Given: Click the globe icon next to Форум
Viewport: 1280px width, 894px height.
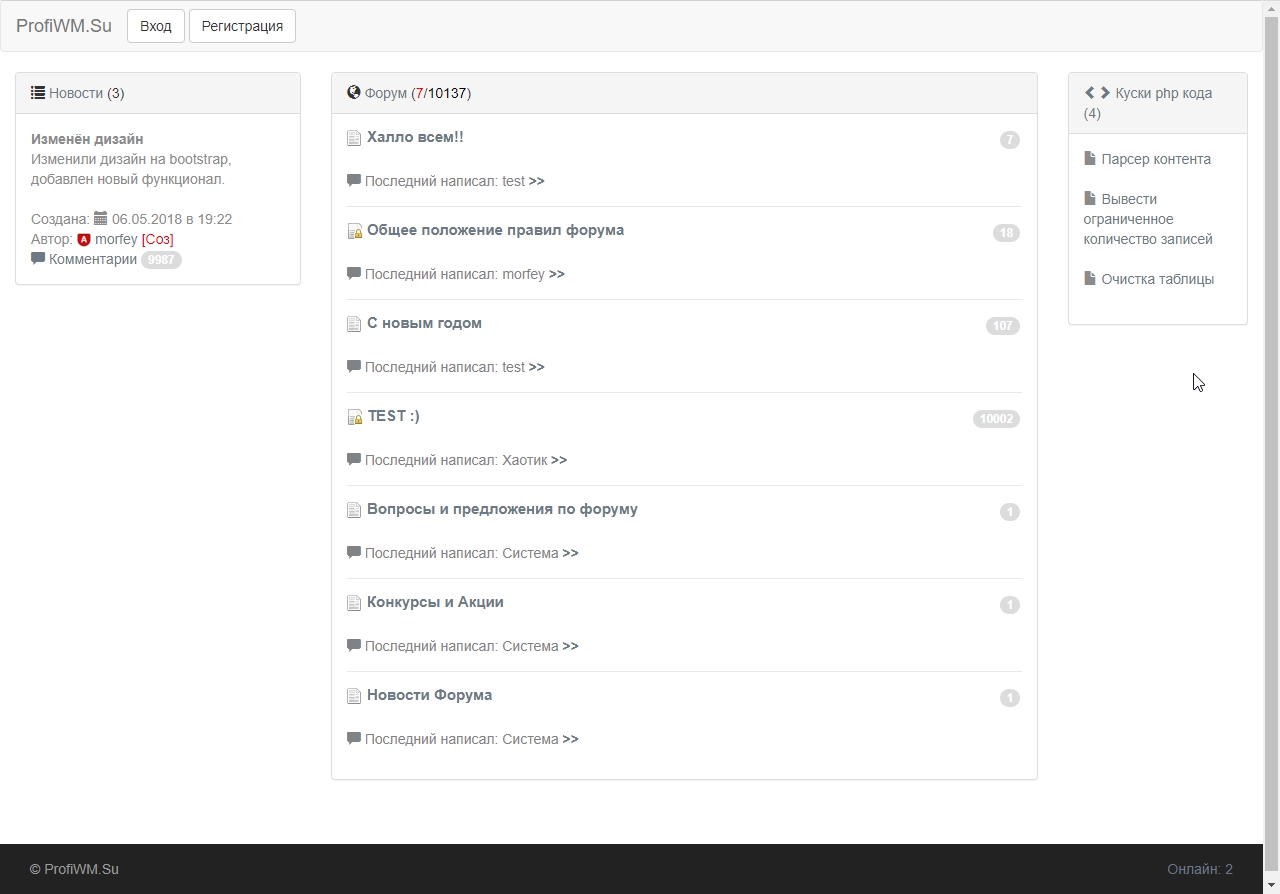Looking at the screenshot, I should (x=354, y=93).
